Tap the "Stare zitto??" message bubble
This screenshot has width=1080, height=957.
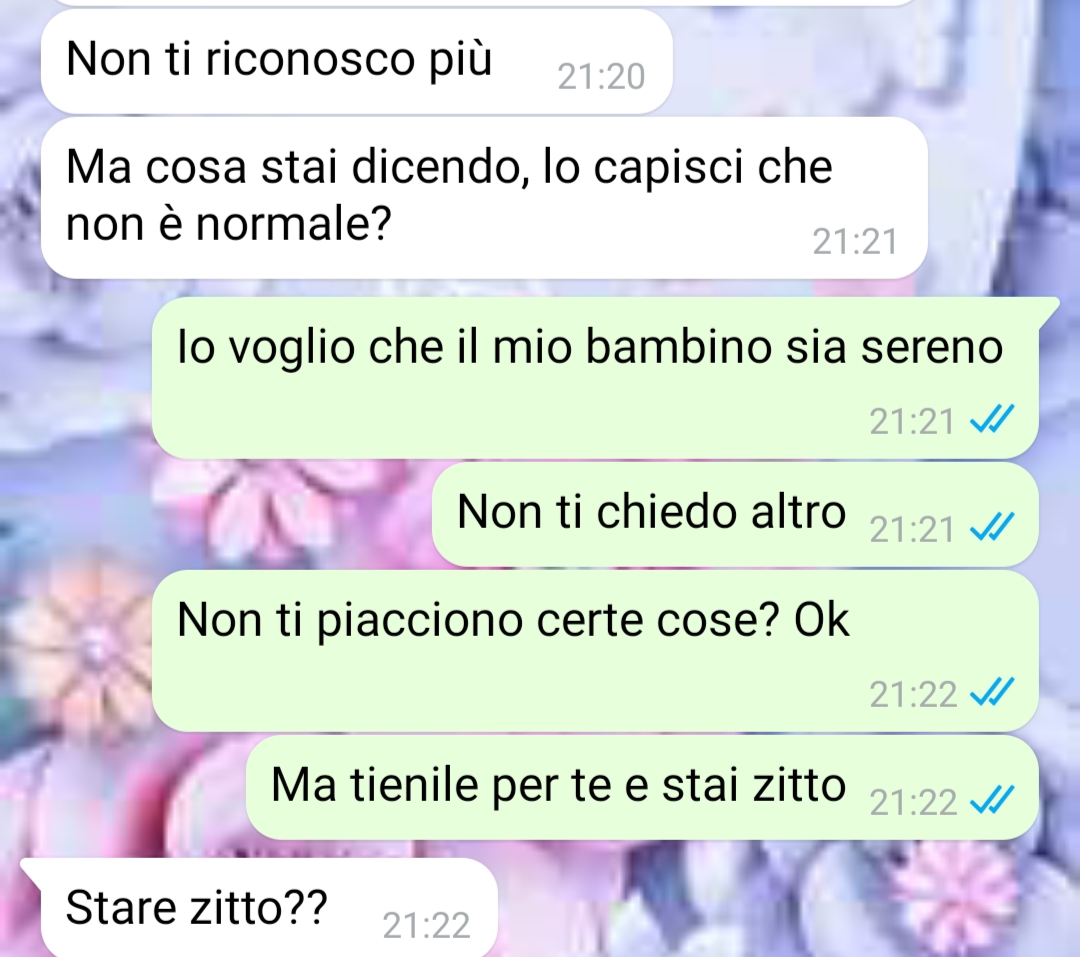pos(259,907)
